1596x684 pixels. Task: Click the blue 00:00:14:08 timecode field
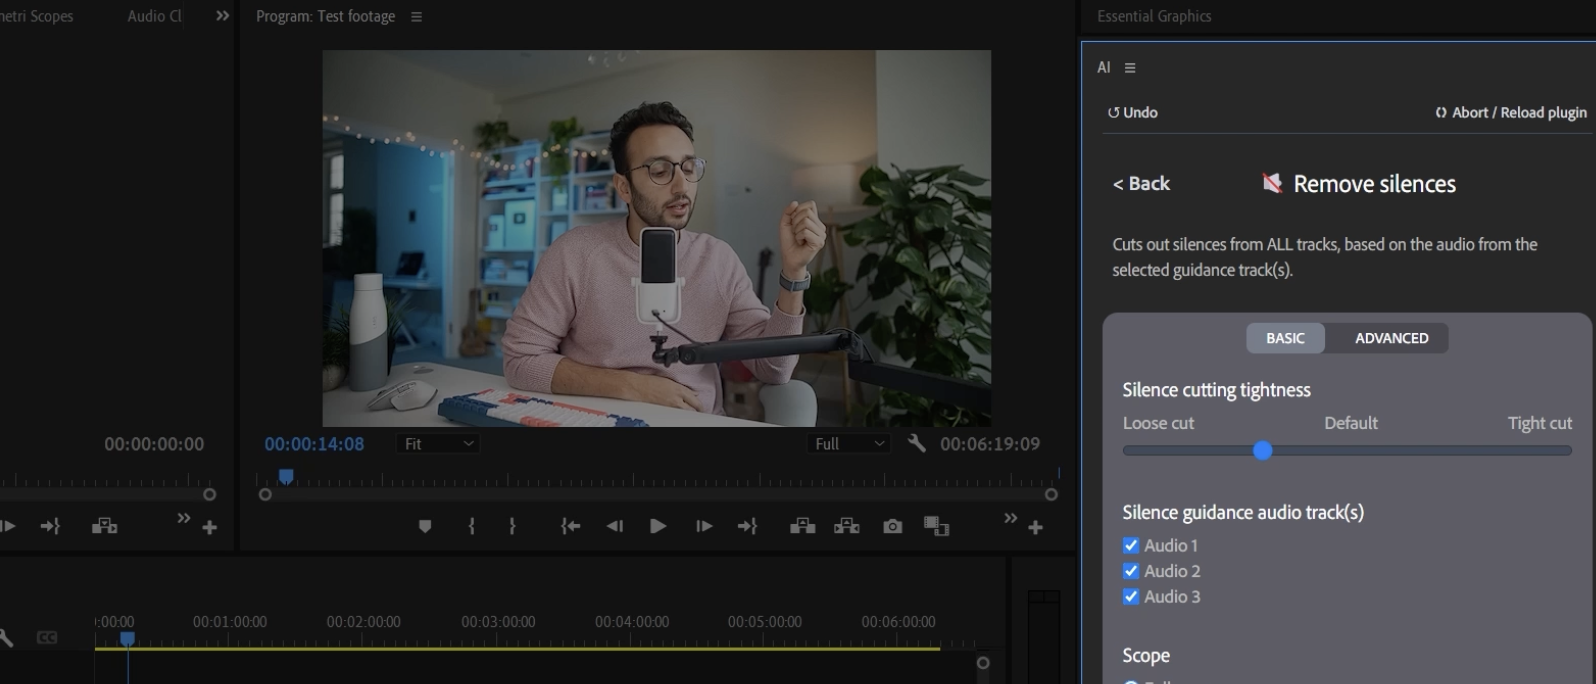pyautogui.click(x=314, y=443)
